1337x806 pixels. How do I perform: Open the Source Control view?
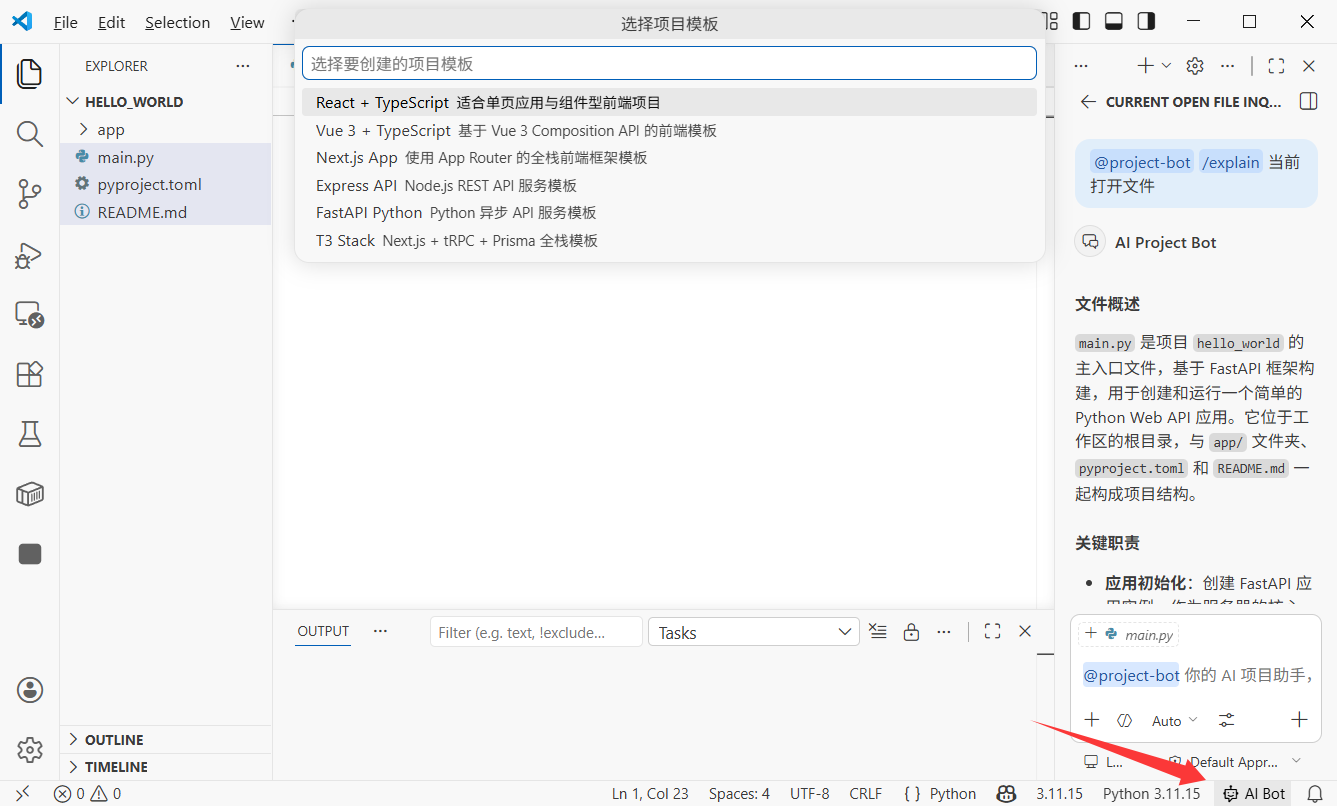(x=29, y=194)
